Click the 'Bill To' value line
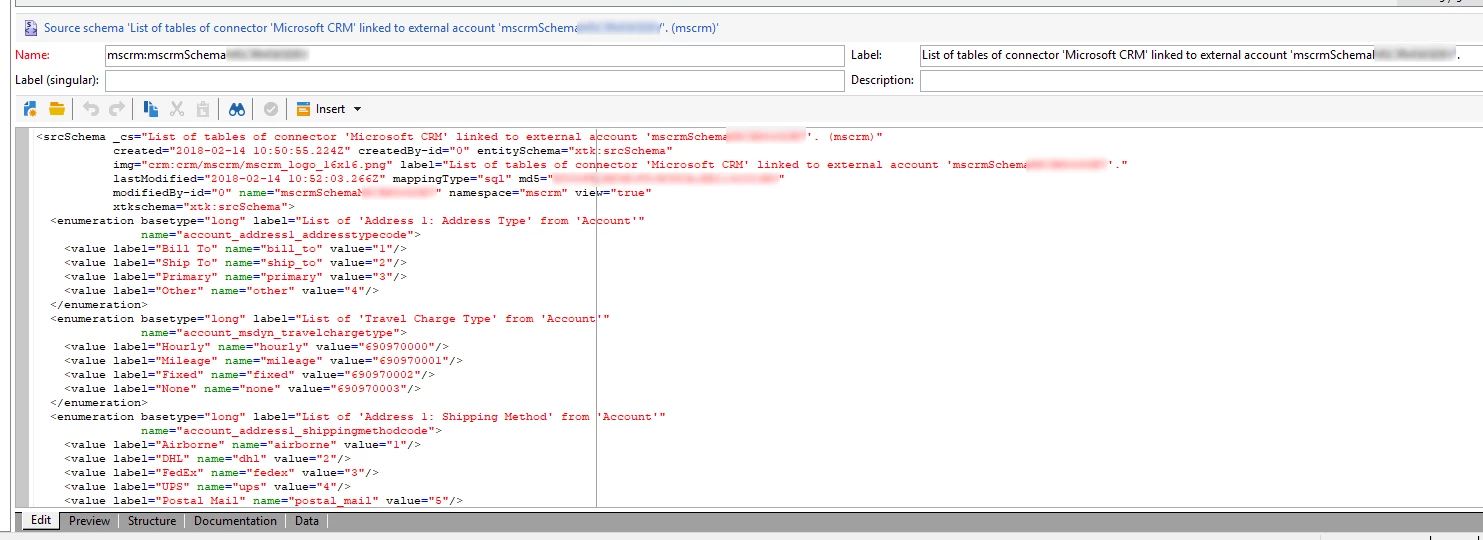 tap(235, 248)
